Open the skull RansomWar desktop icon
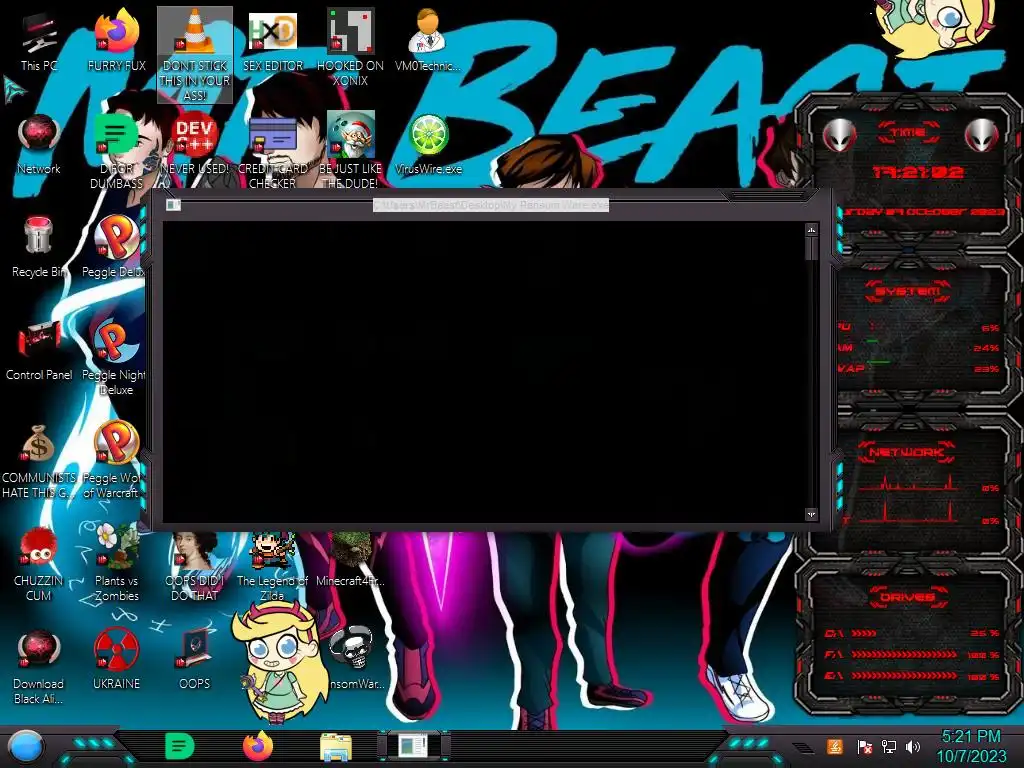 tap(353, 658)
